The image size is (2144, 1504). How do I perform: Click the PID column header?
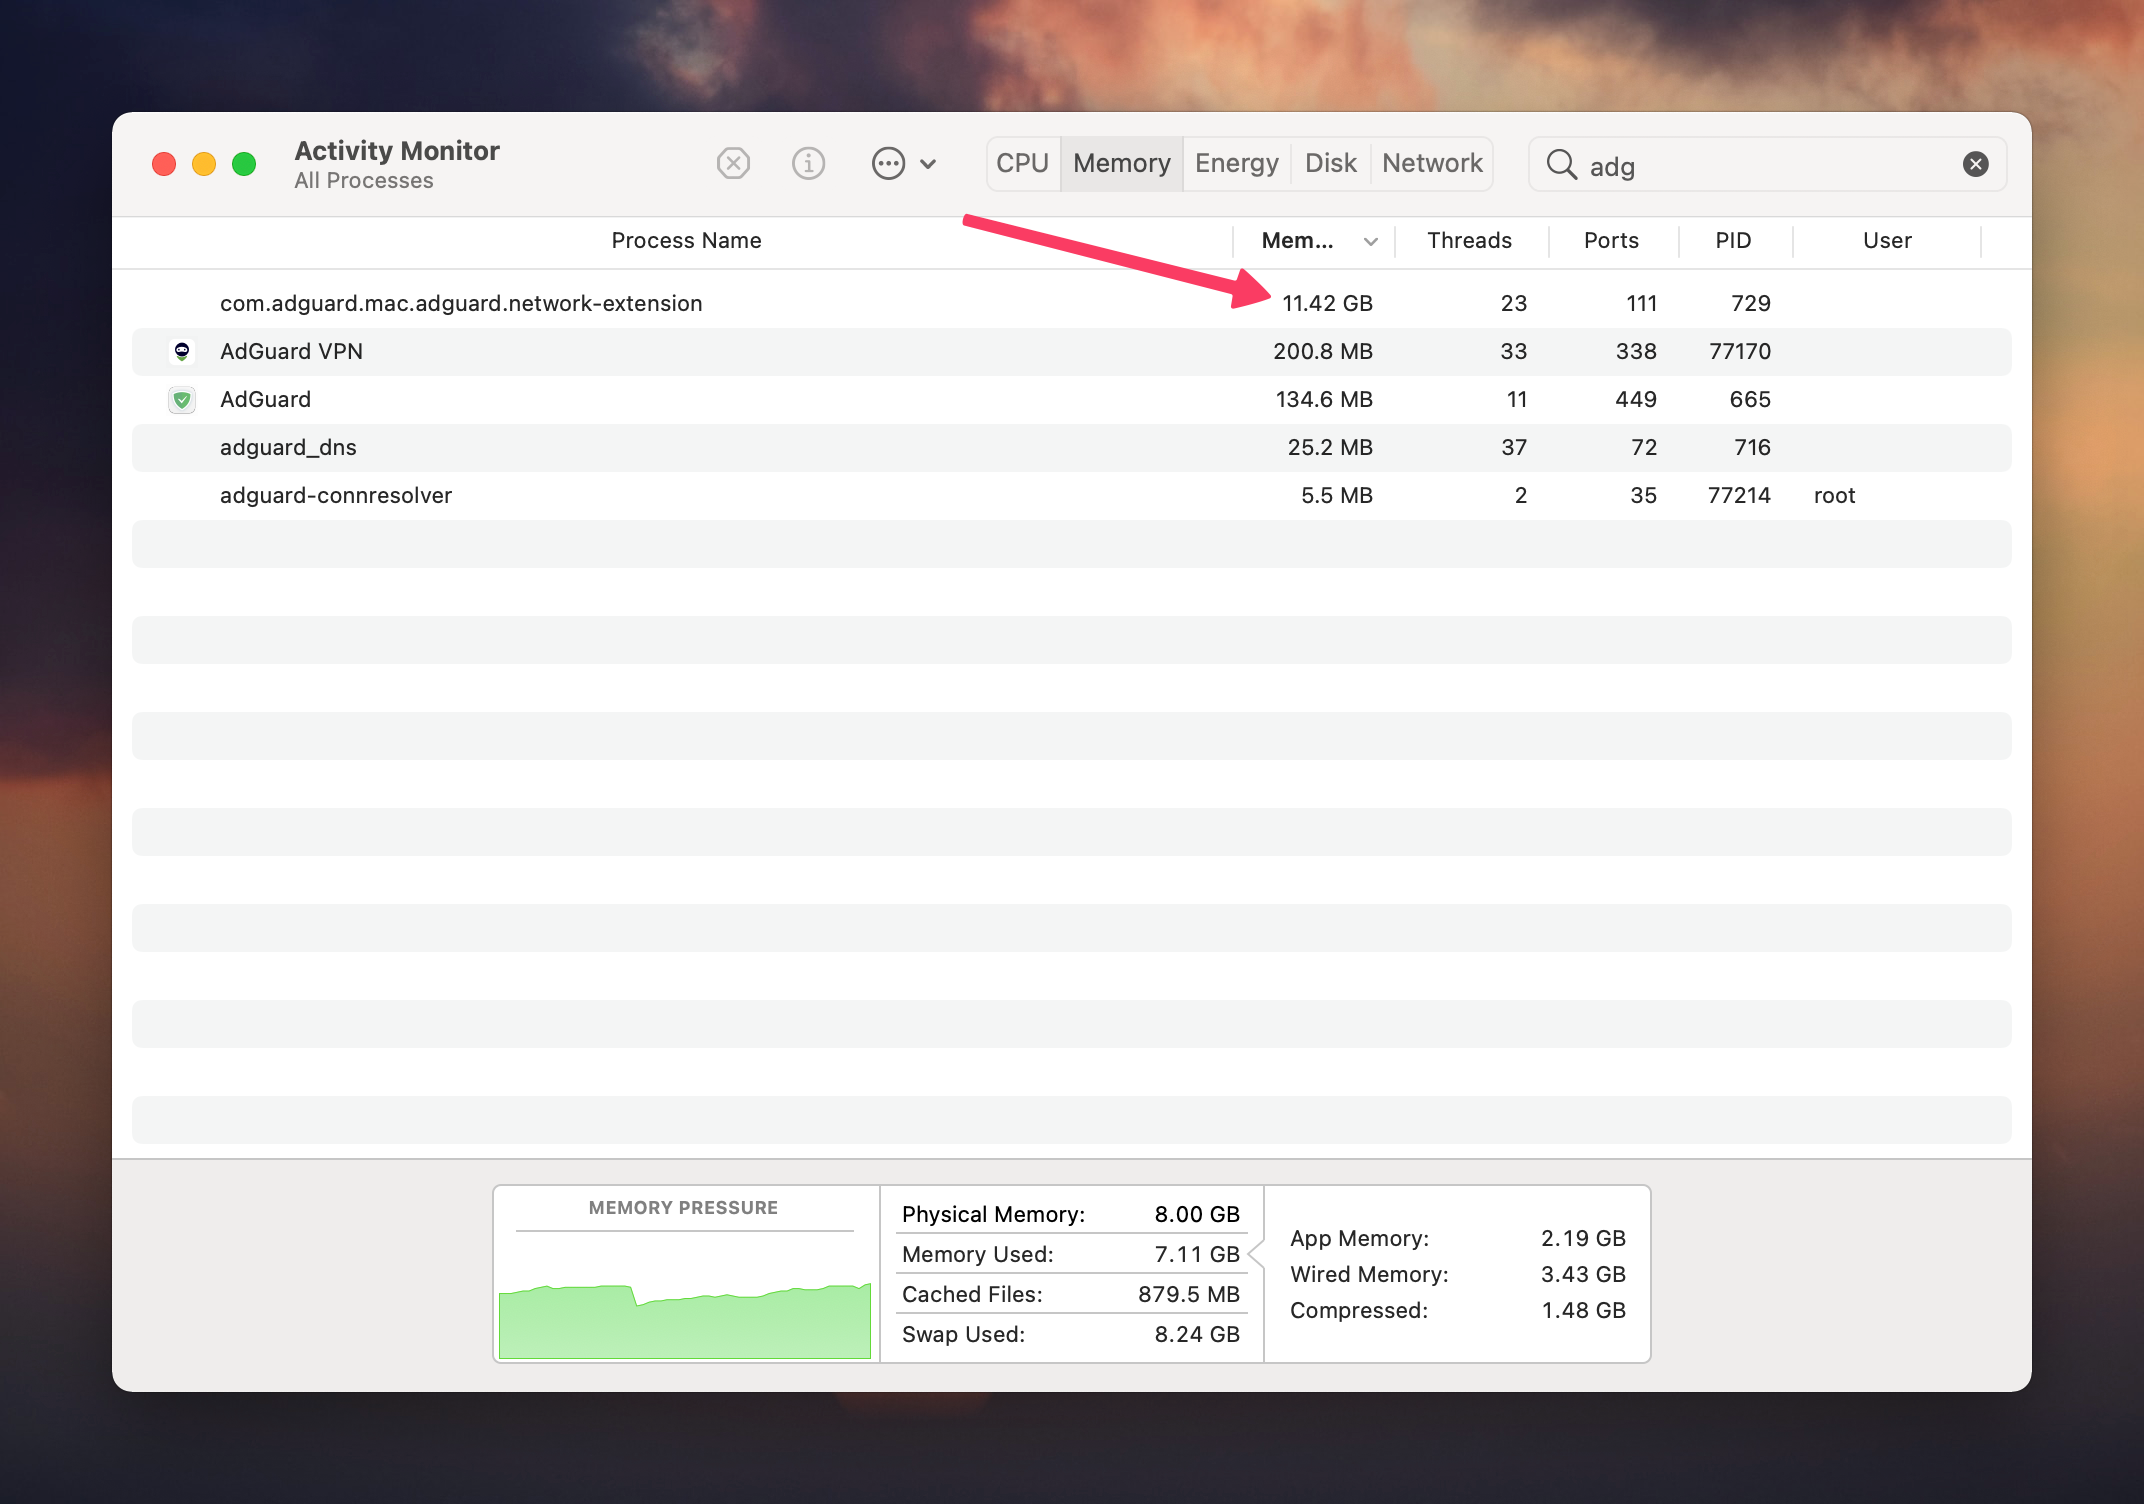[1733, 240]
